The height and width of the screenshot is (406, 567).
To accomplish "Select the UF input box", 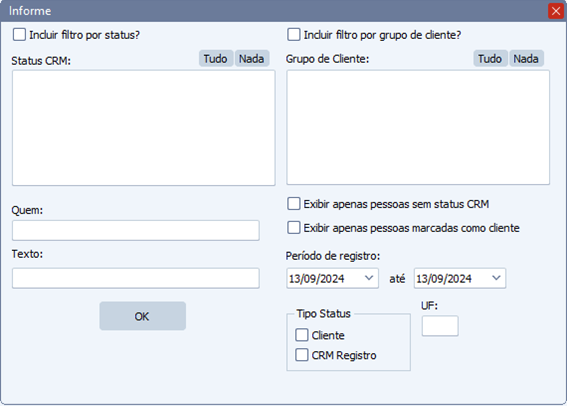I will (x=440, y=326).
